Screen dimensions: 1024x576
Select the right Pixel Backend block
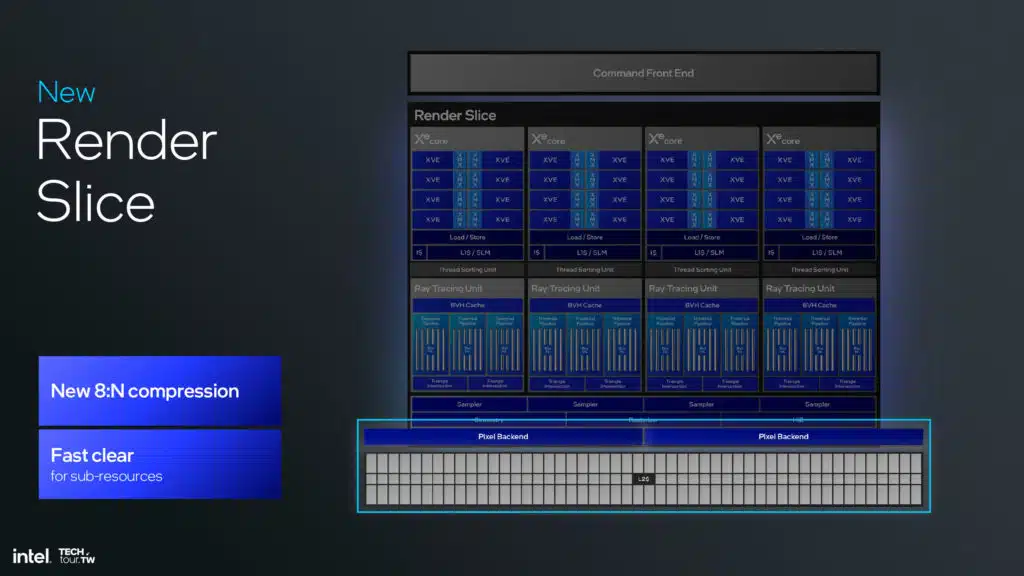click(784, 436)
